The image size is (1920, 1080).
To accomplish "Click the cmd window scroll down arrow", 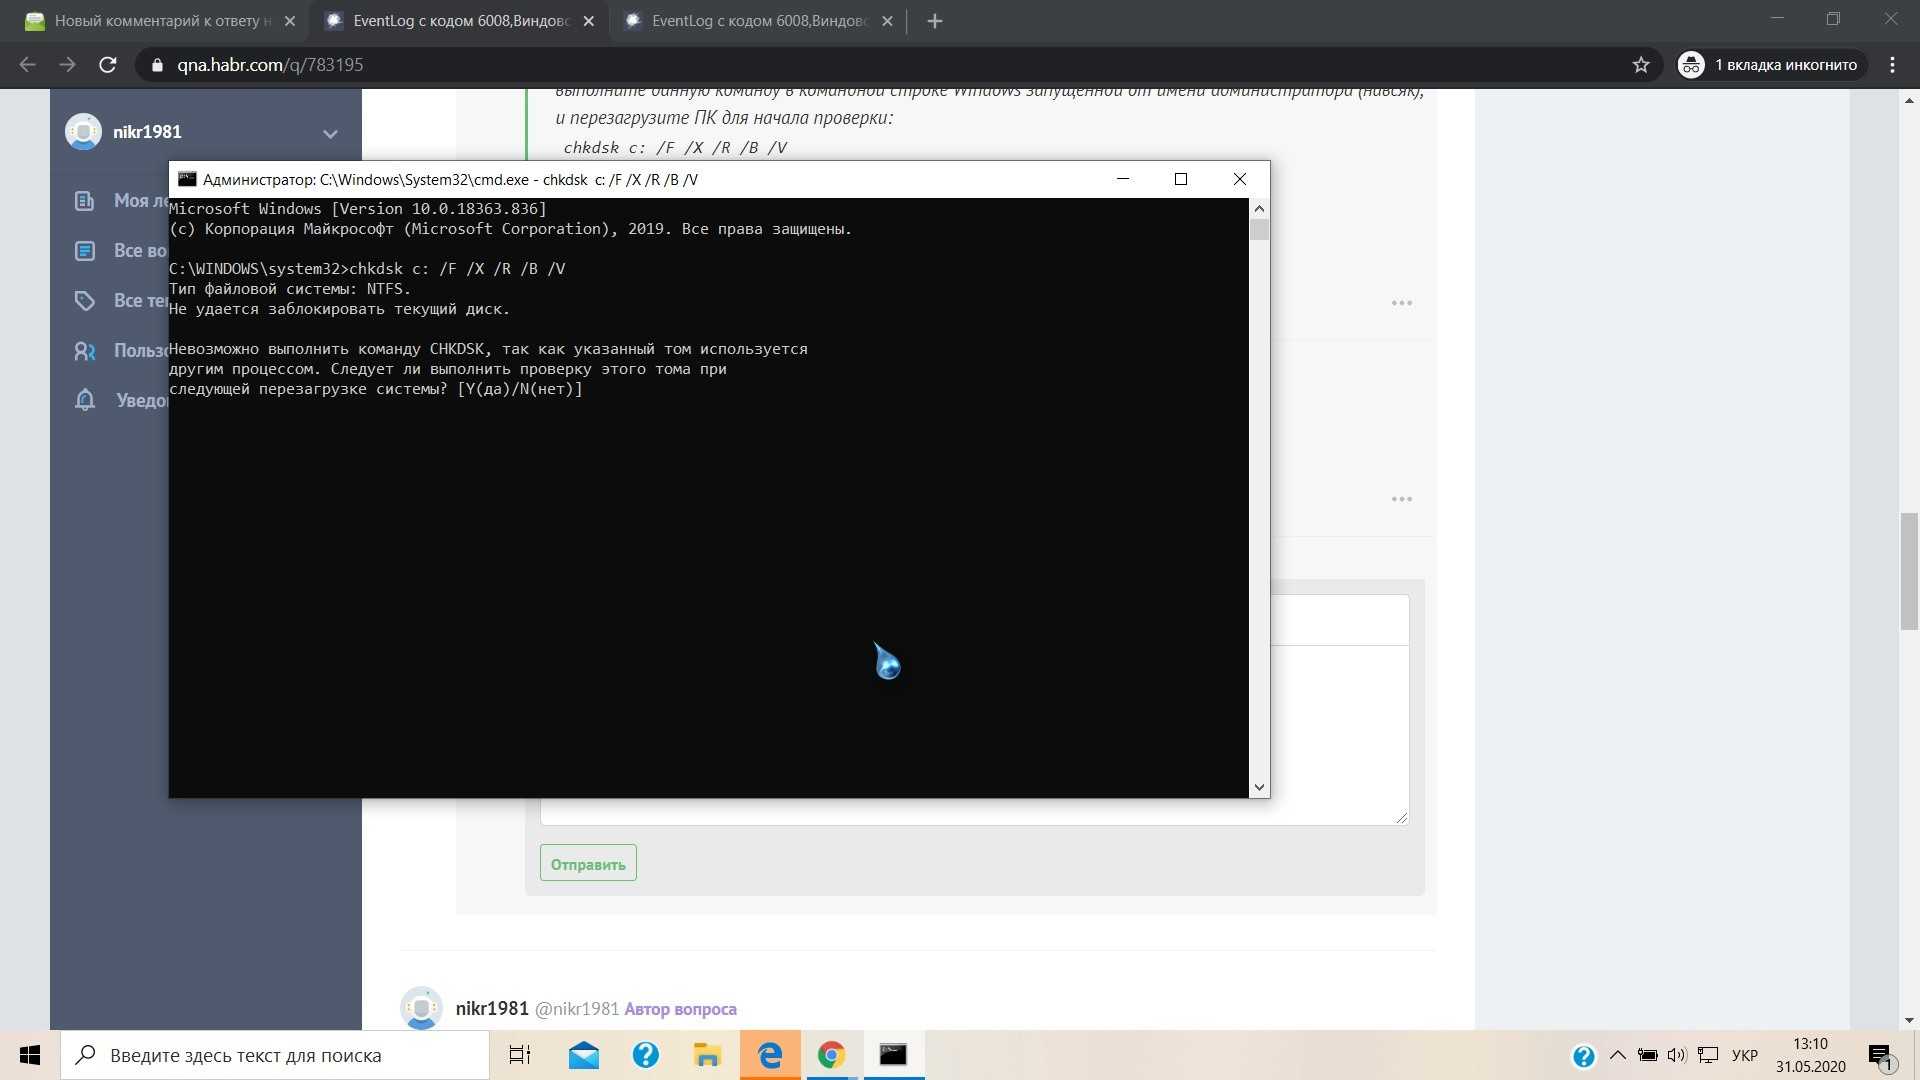I will 1259,787.
